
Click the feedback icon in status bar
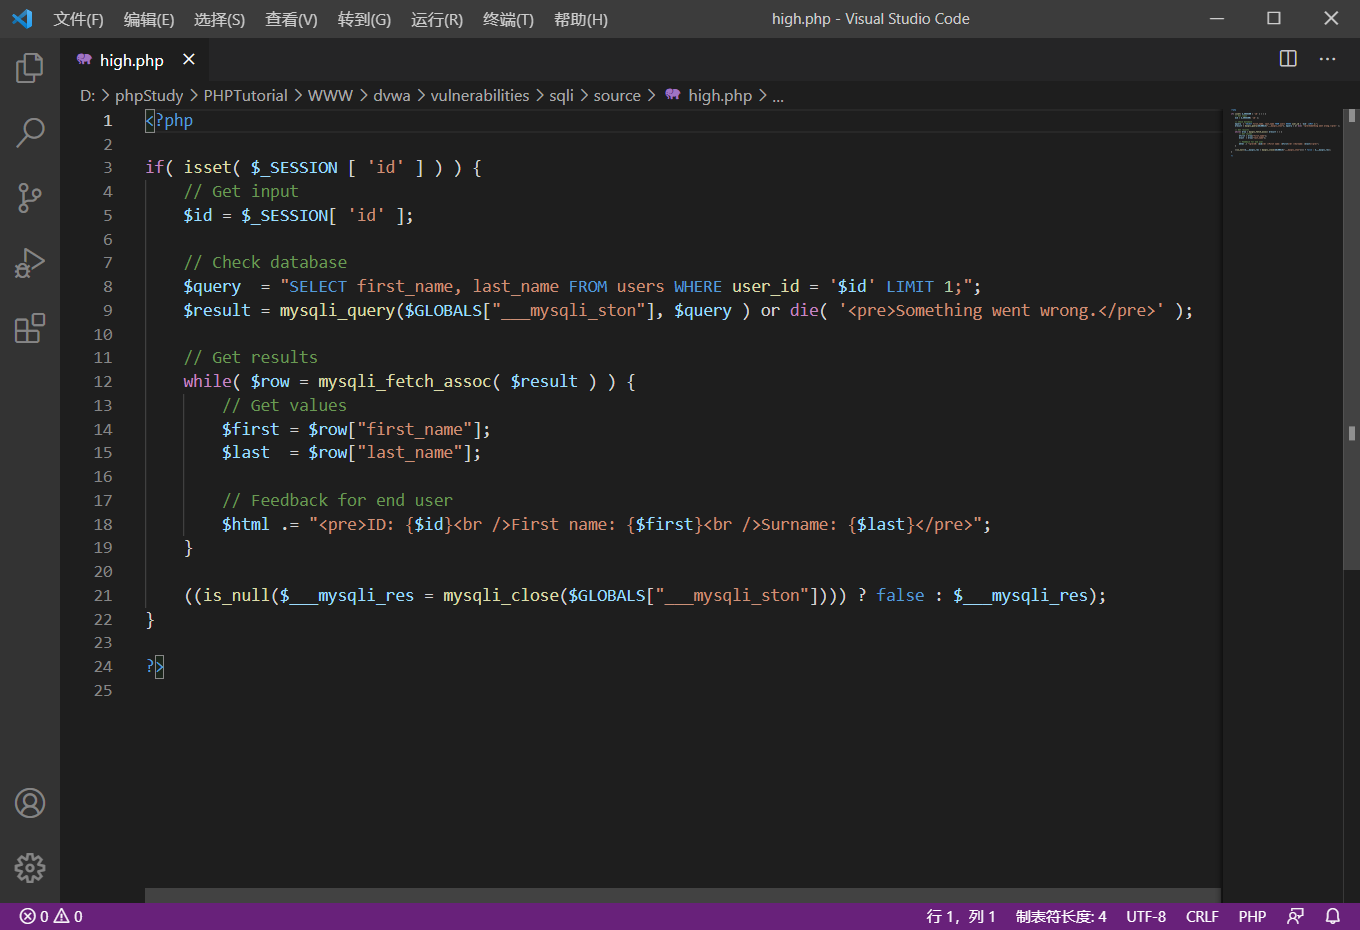[1295, 916]
